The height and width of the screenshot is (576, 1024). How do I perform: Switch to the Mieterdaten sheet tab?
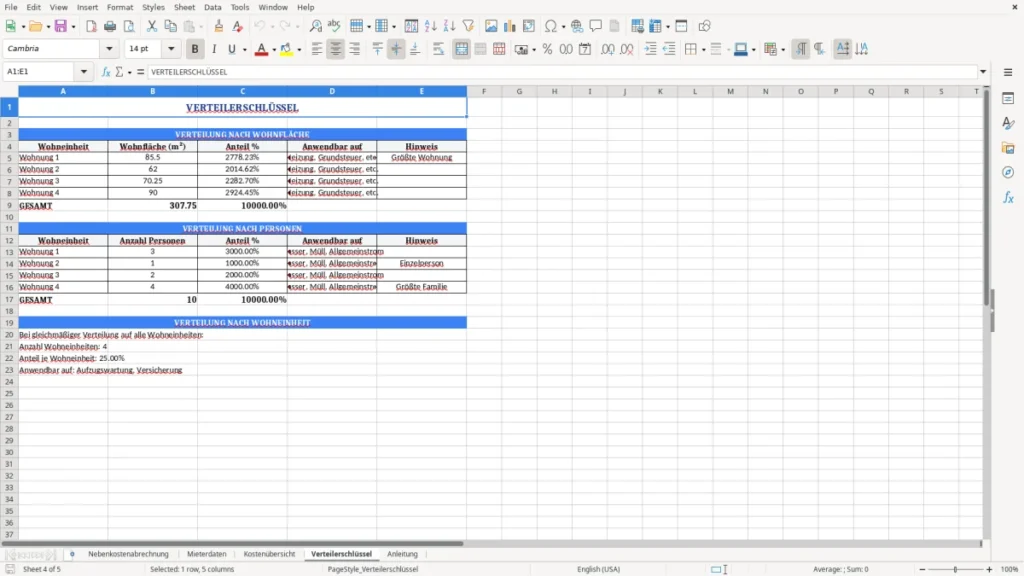pyautogui.click(x=206, y=554)
